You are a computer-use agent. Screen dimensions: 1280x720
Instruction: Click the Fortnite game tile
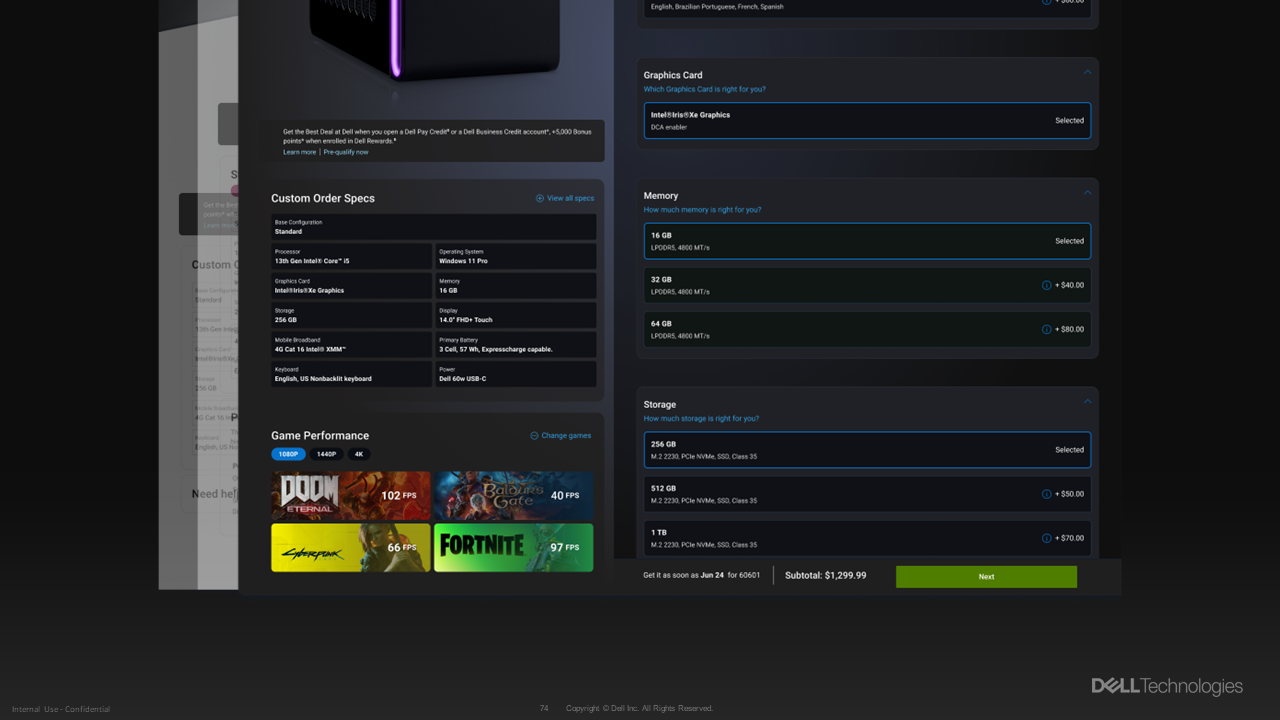513,548
